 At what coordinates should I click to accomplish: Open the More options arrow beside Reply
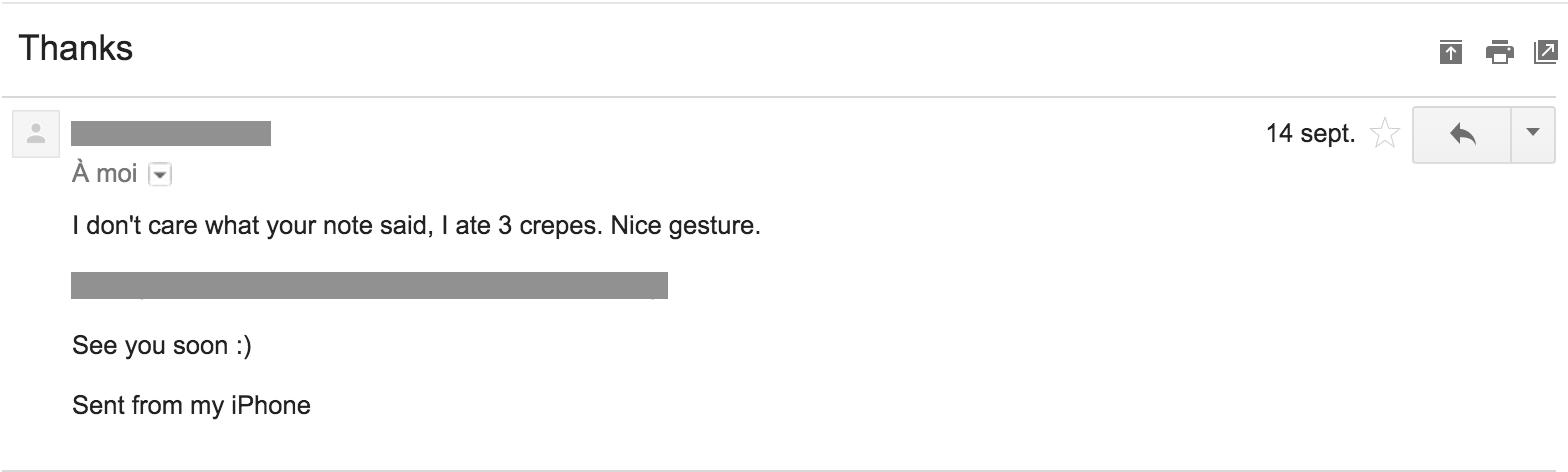pyautogui.click(x=1532, y=134)
